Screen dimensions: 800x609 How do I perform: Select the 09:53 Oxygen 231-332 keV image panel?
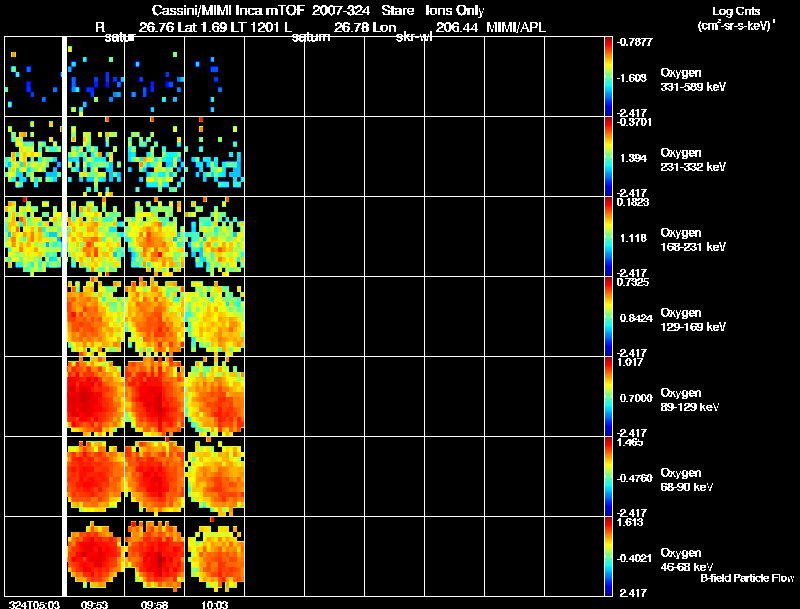point(96,157)
